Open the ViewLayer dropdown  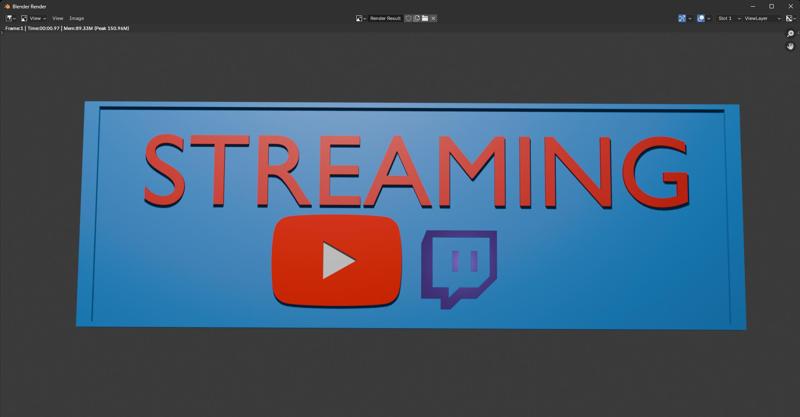762,18
